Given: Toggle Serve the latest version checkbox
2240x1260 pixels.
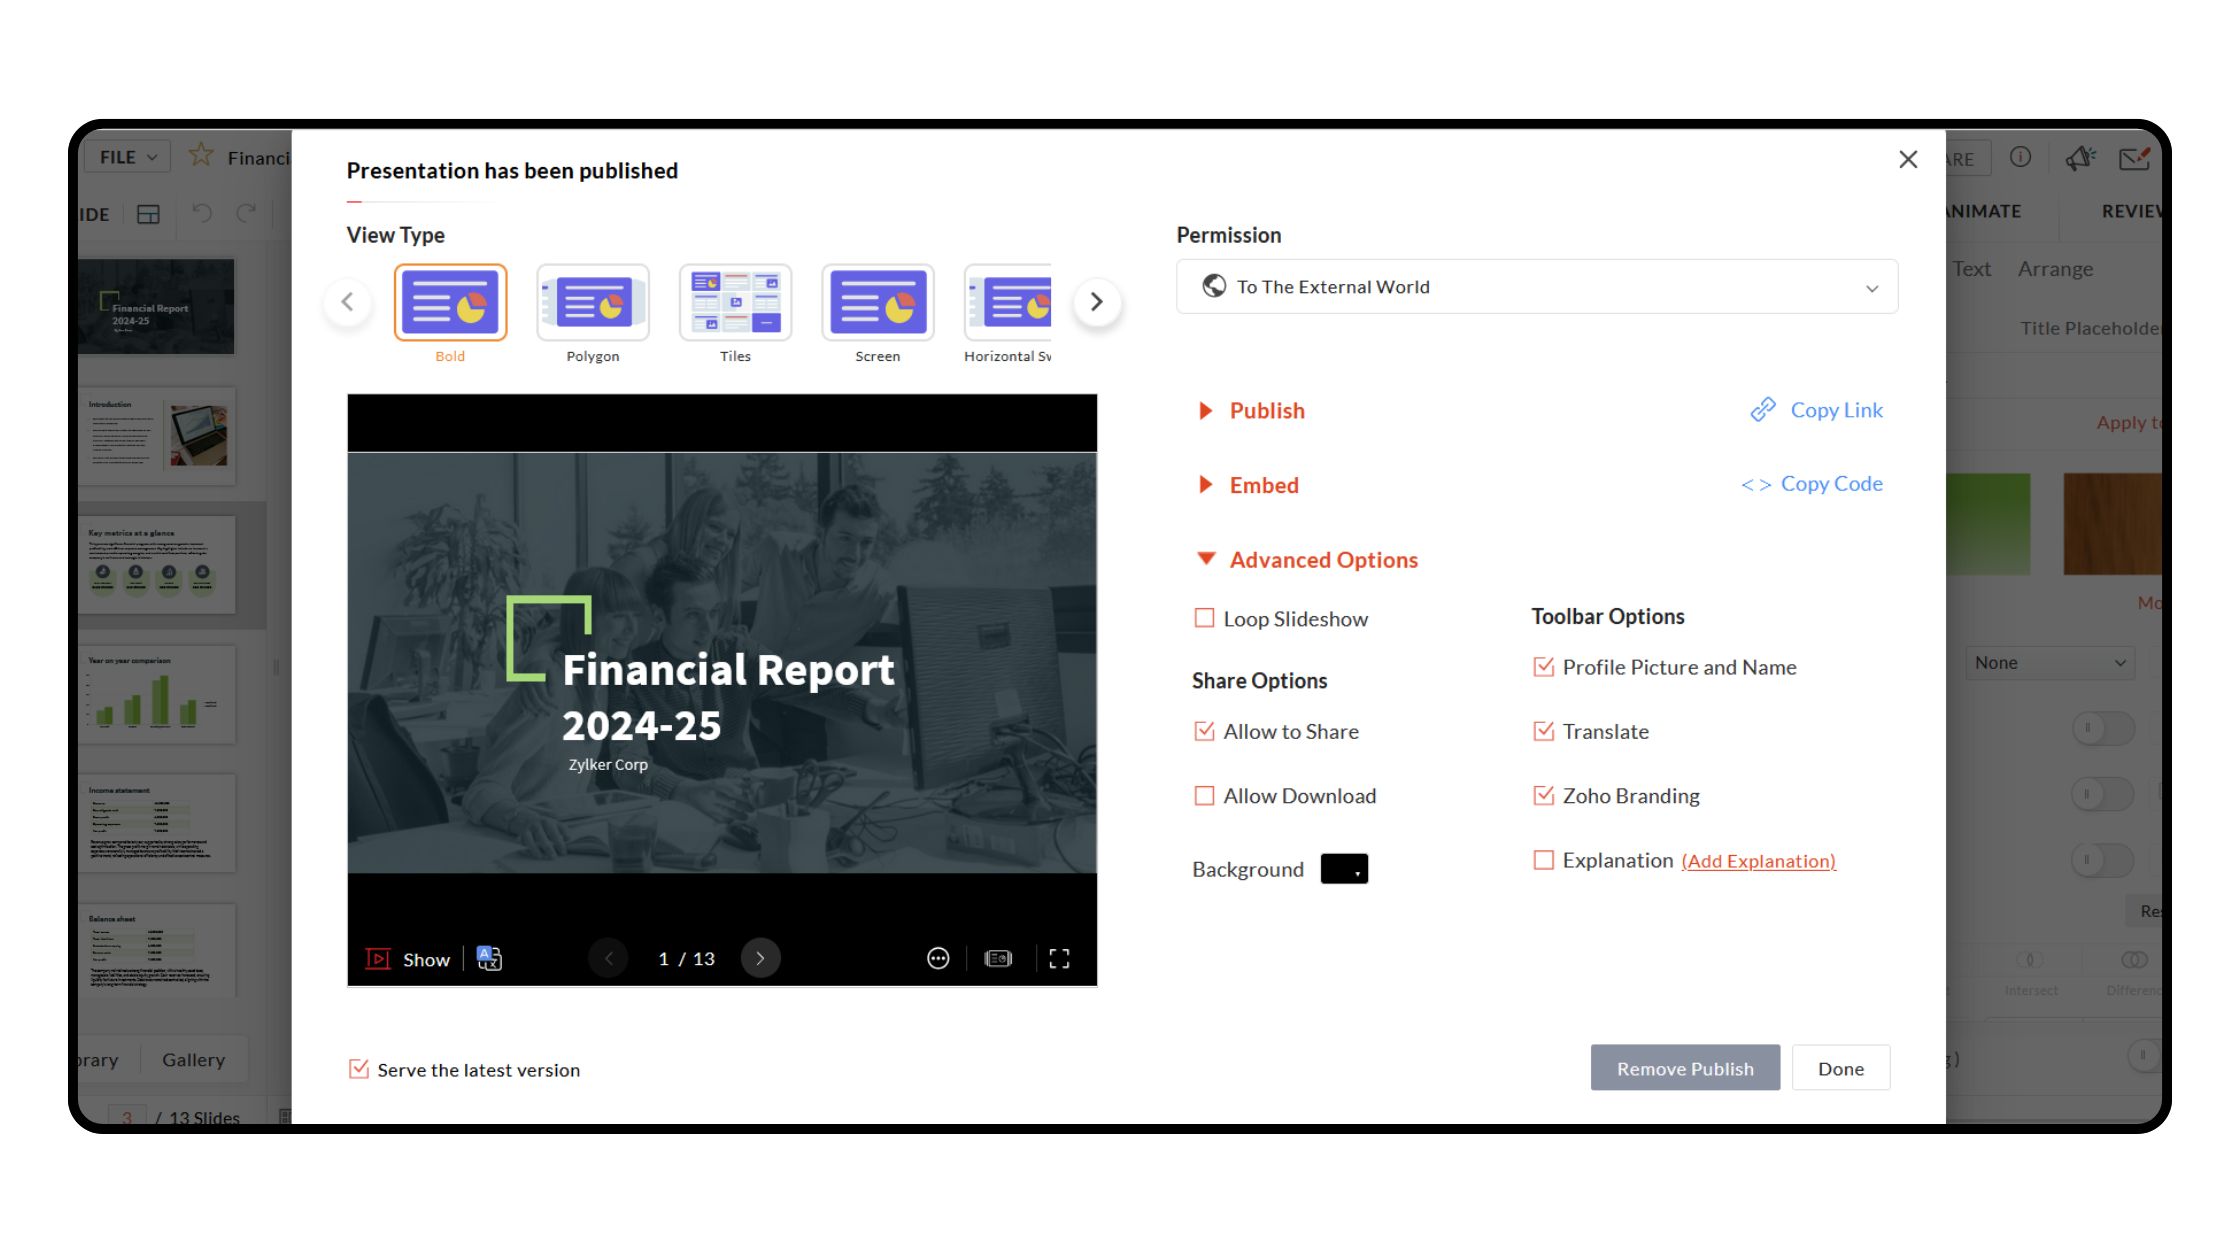Looking at the screenshot, I should tap(359, 1069).
